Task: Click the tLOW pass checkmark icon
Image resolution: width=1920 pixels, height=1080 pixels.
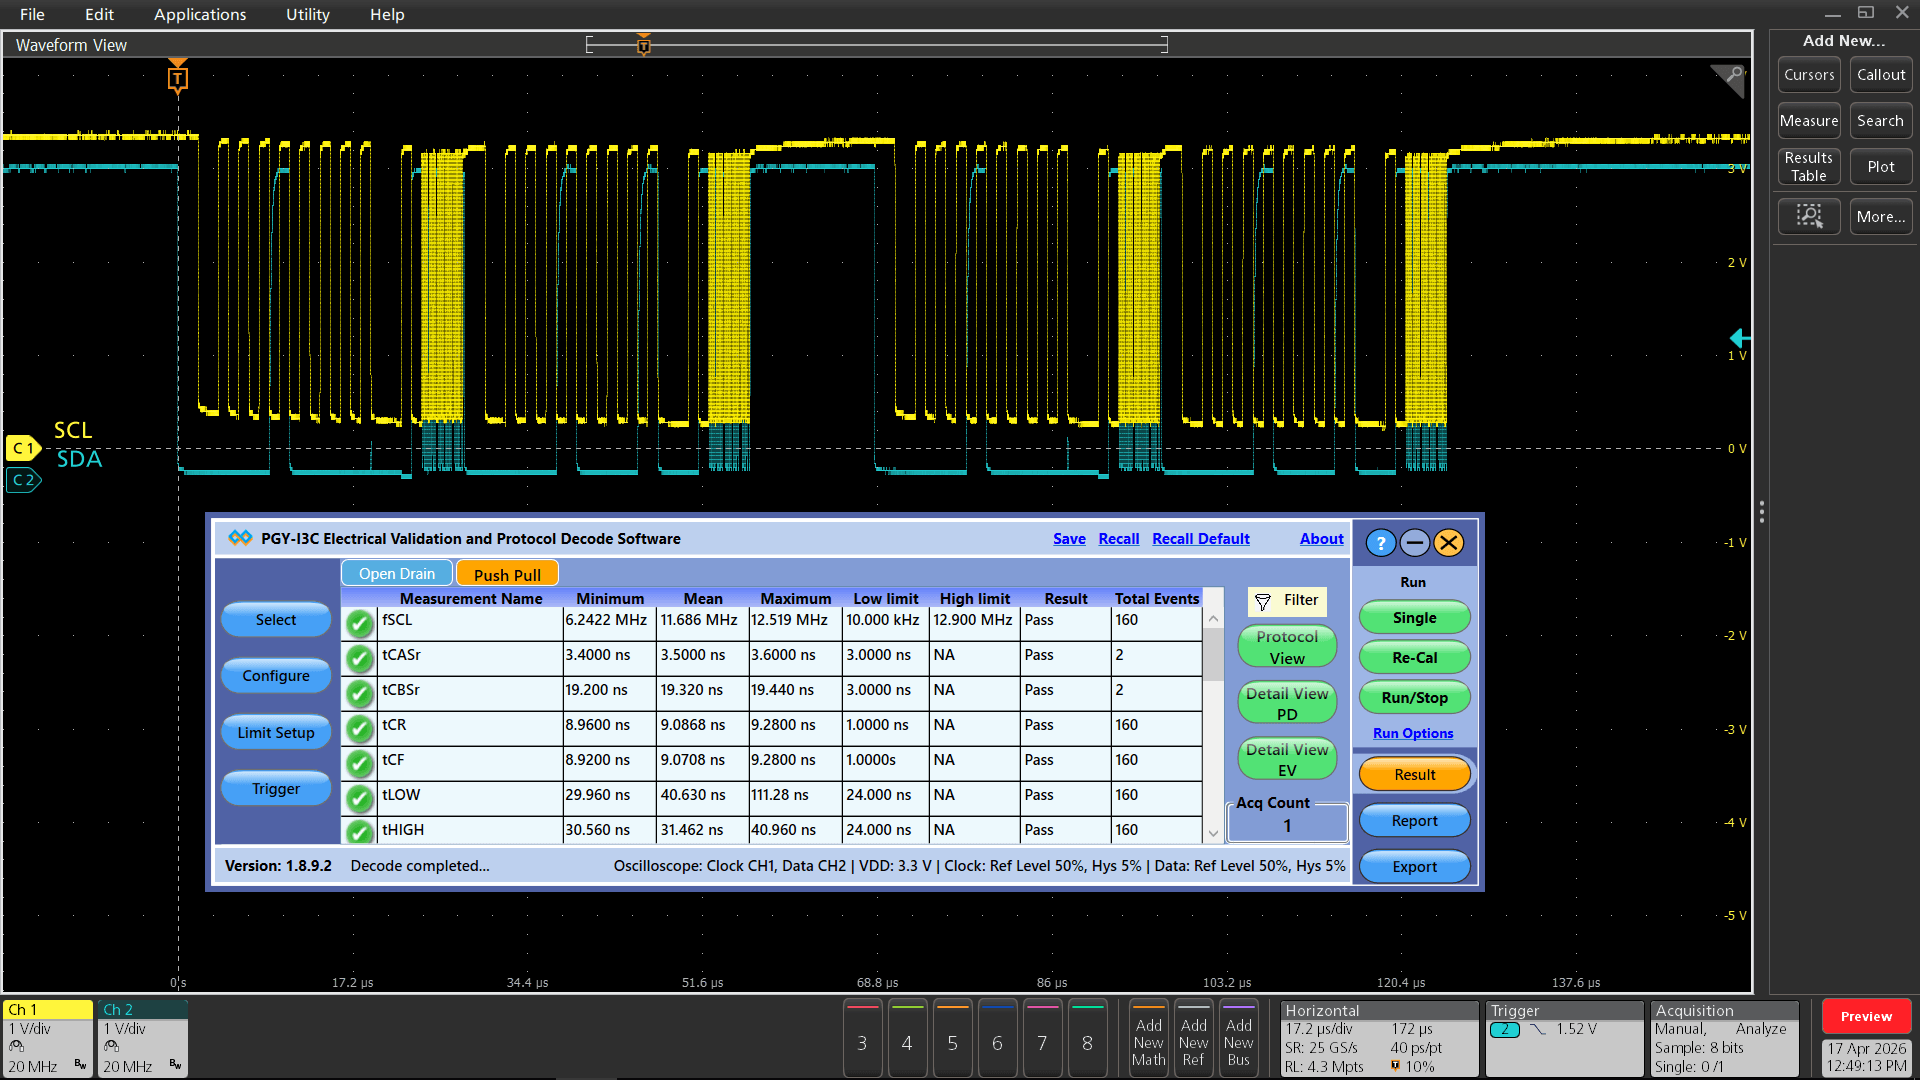Action: pyautogui.click(x=360, y=799)
